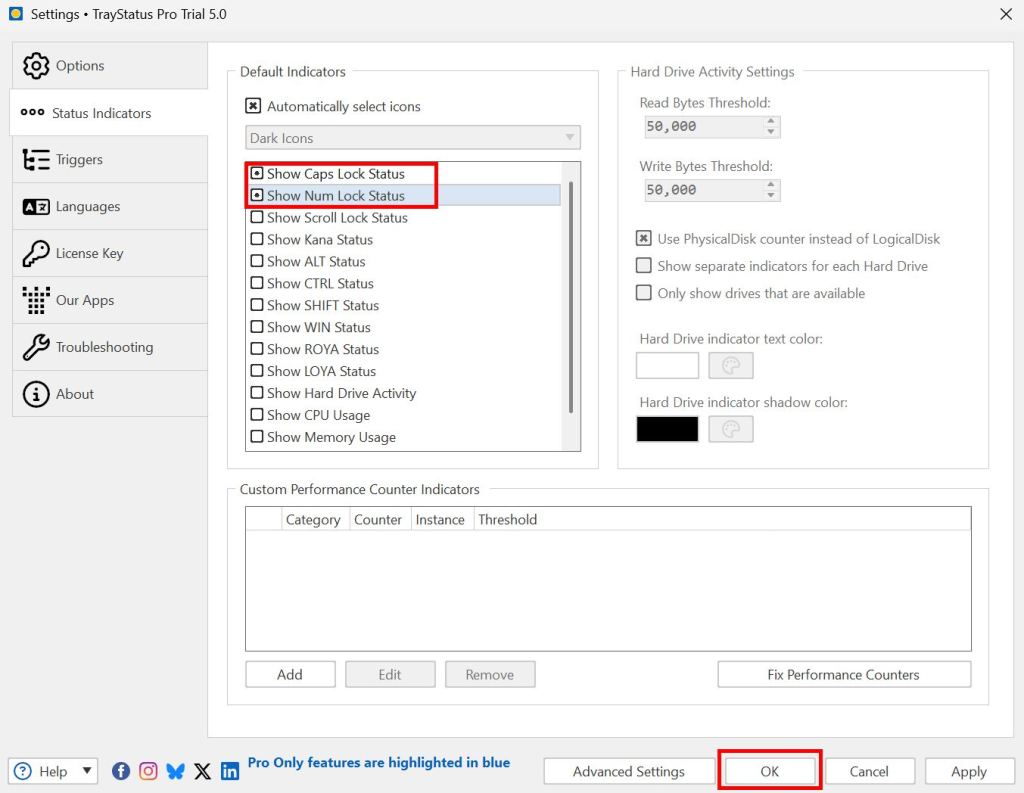This screenshot has height=793, width=1024.
Task: View the Our Apps tab
Action: click(110, 300)
